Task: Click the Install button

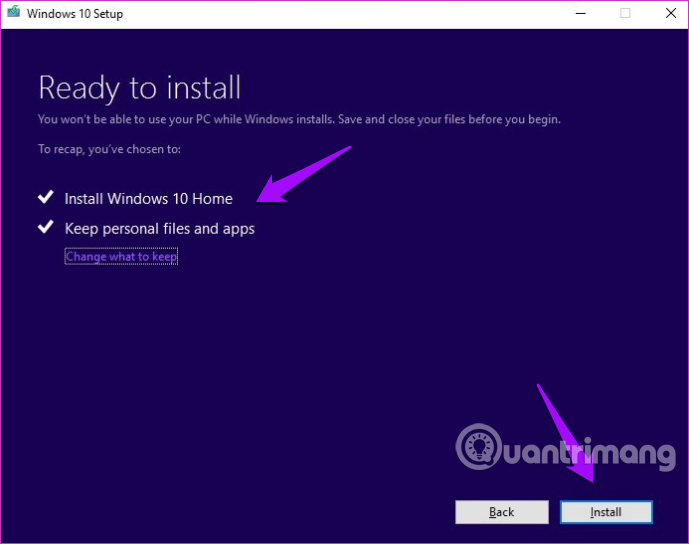Action: click(606, 512)
